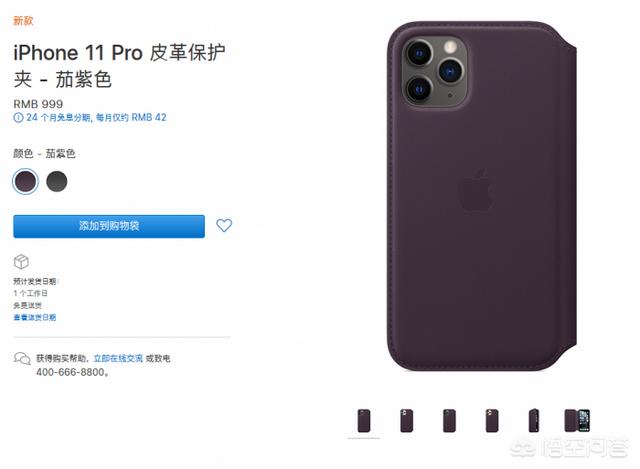Select the open folio thumbnail
Image resolution: width=640 pixels, height=469 pixels.
coord(577,421)
